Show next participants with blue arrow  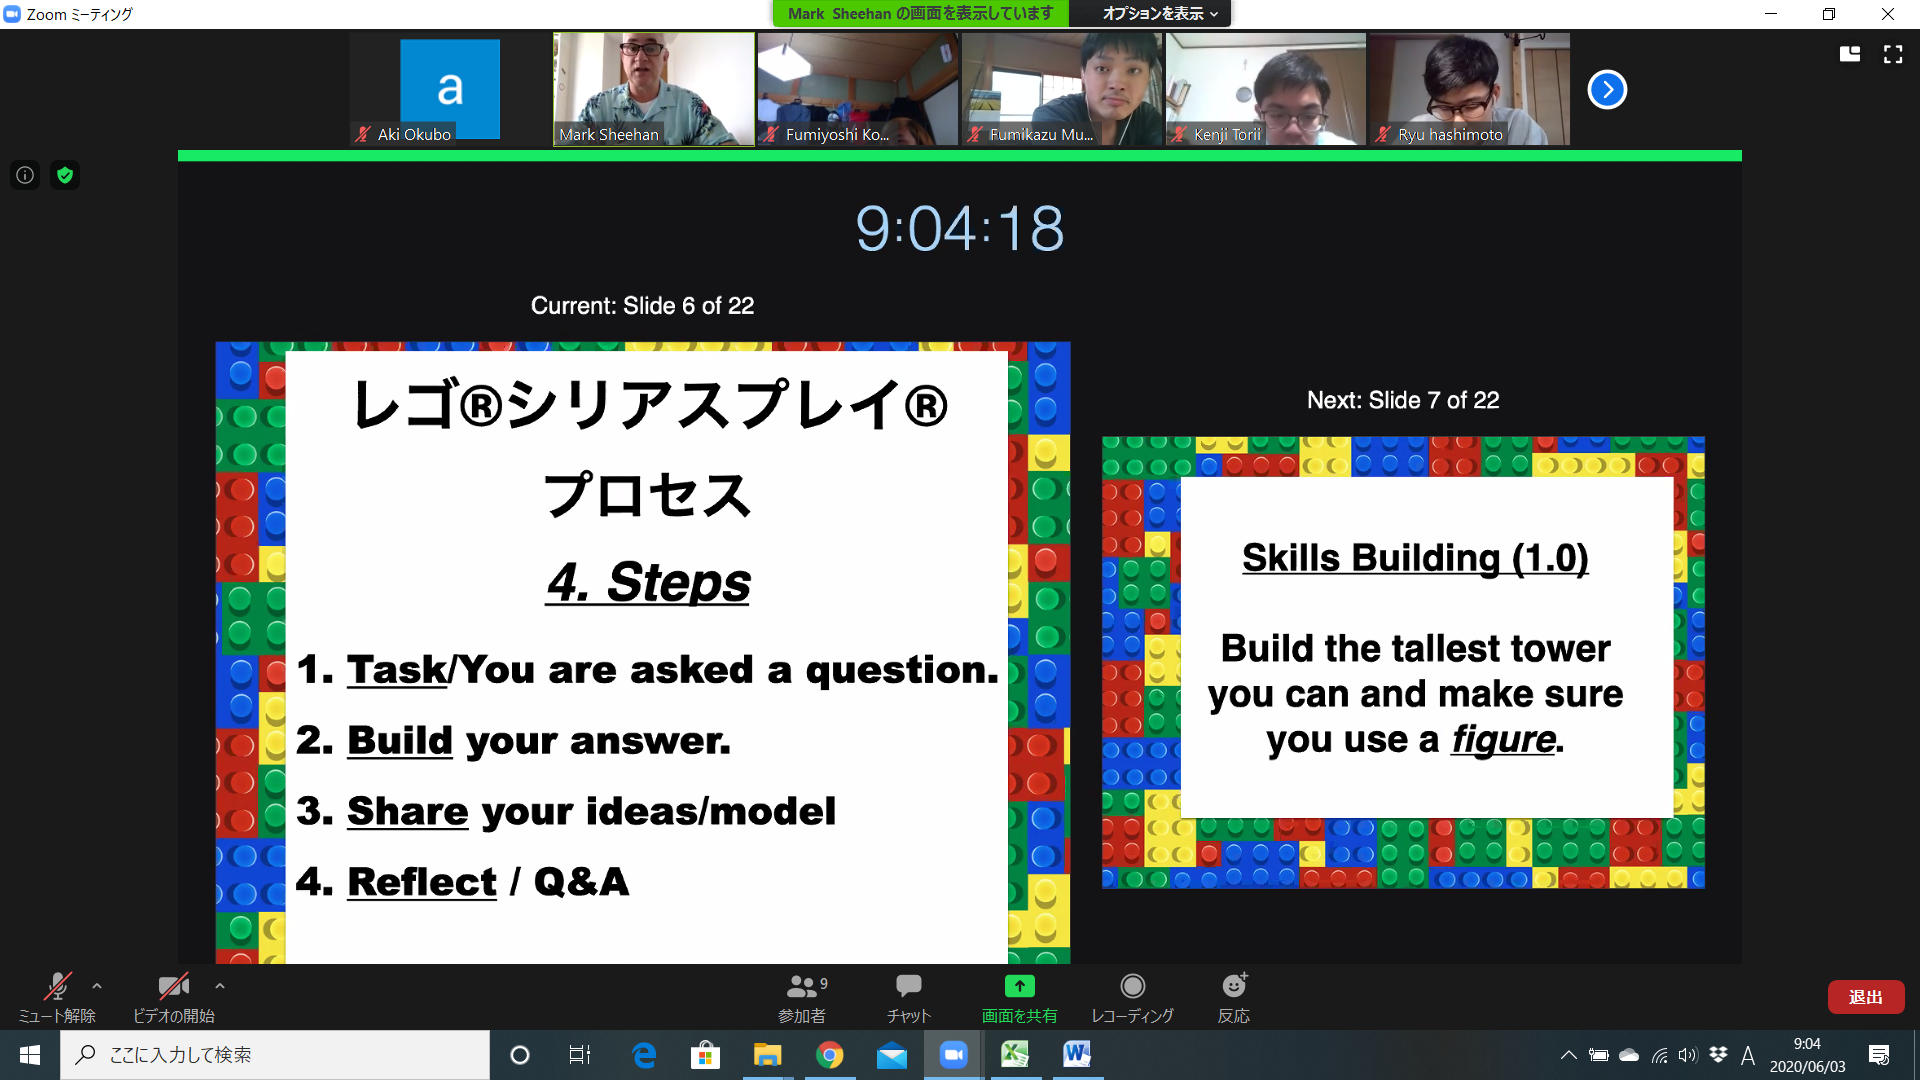coord(1607,89)
